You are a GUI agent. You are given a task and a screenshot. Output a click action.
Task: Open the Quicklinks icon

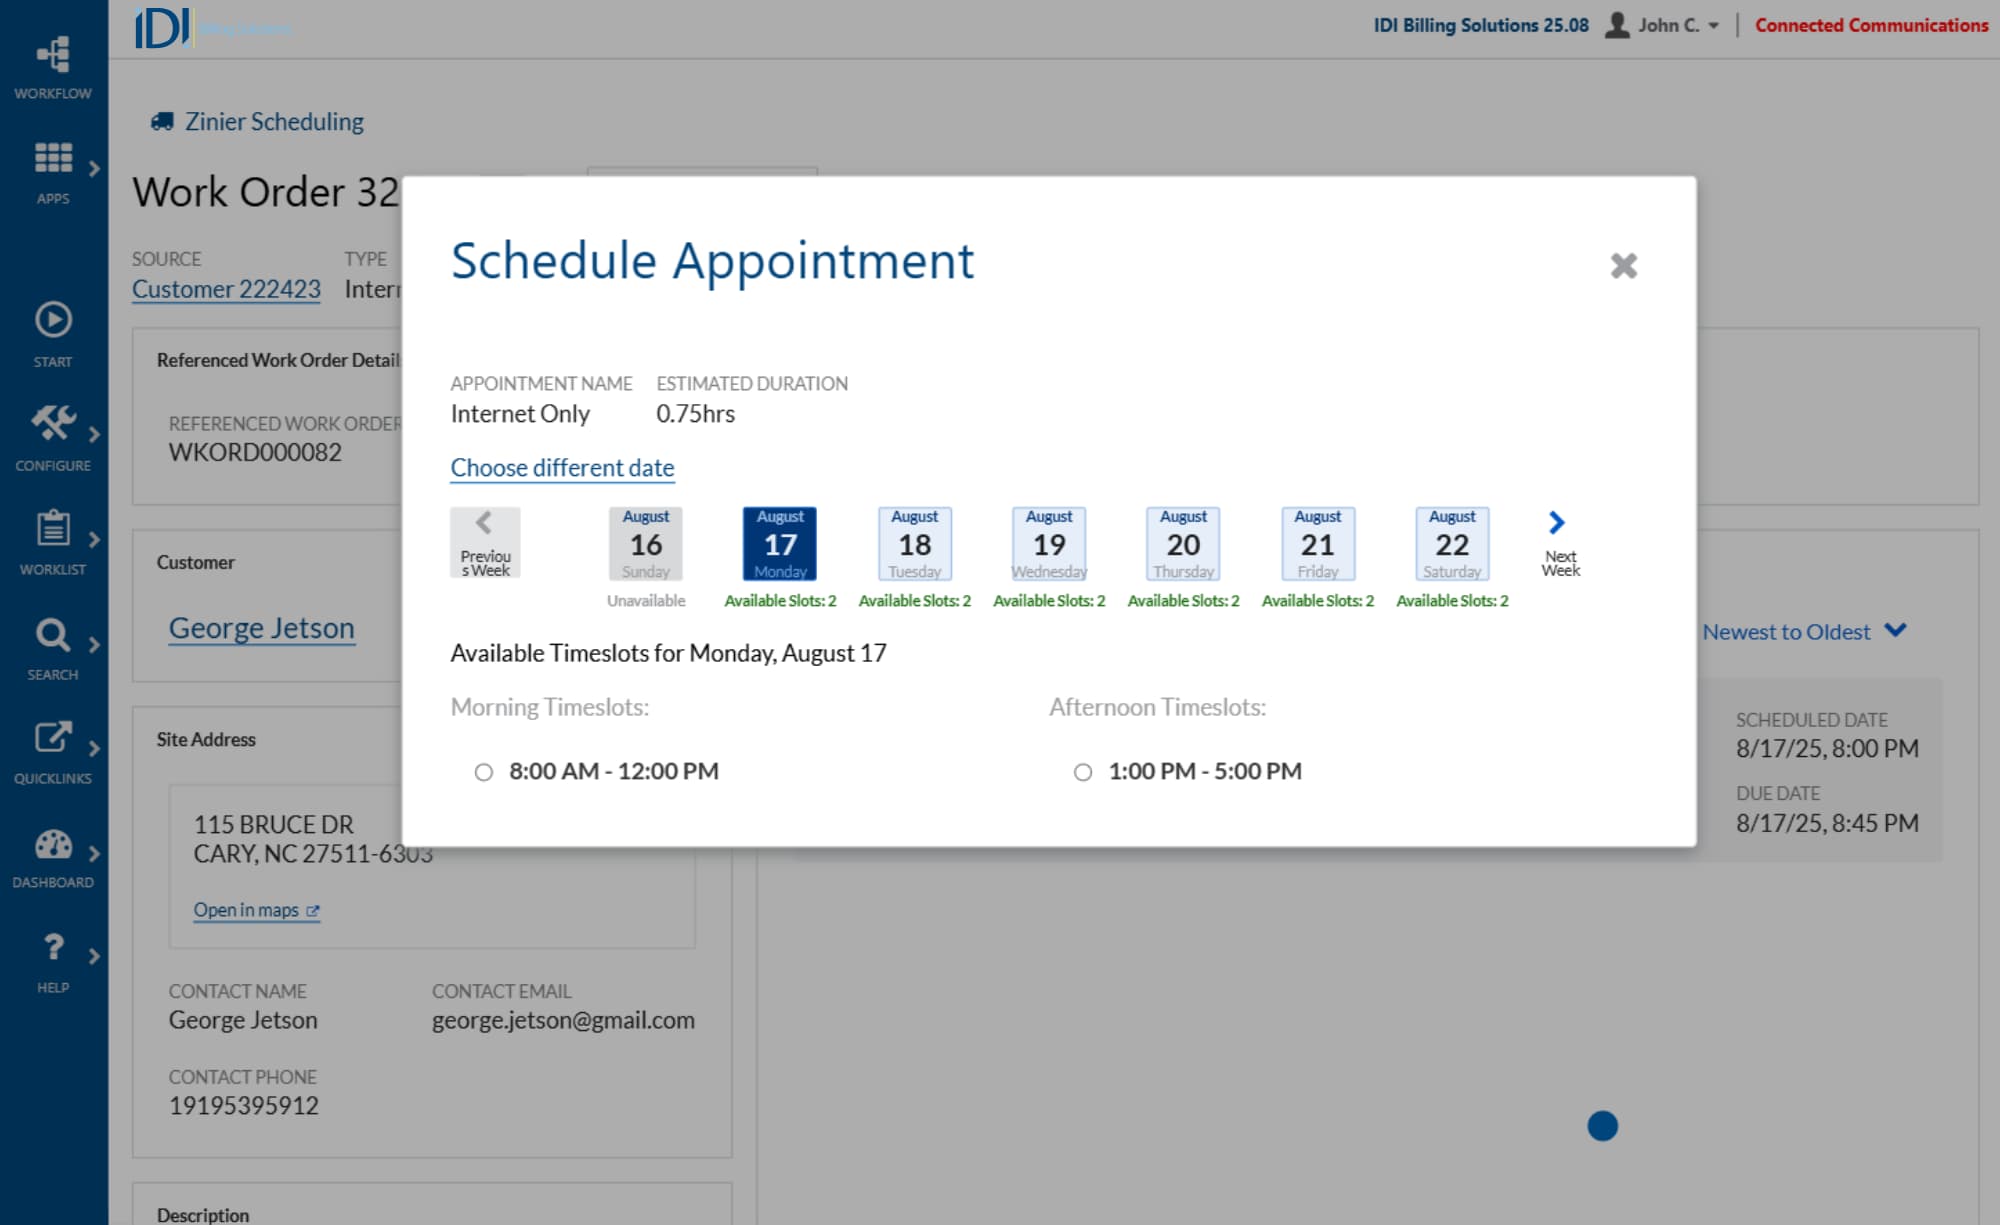[53, 738]
